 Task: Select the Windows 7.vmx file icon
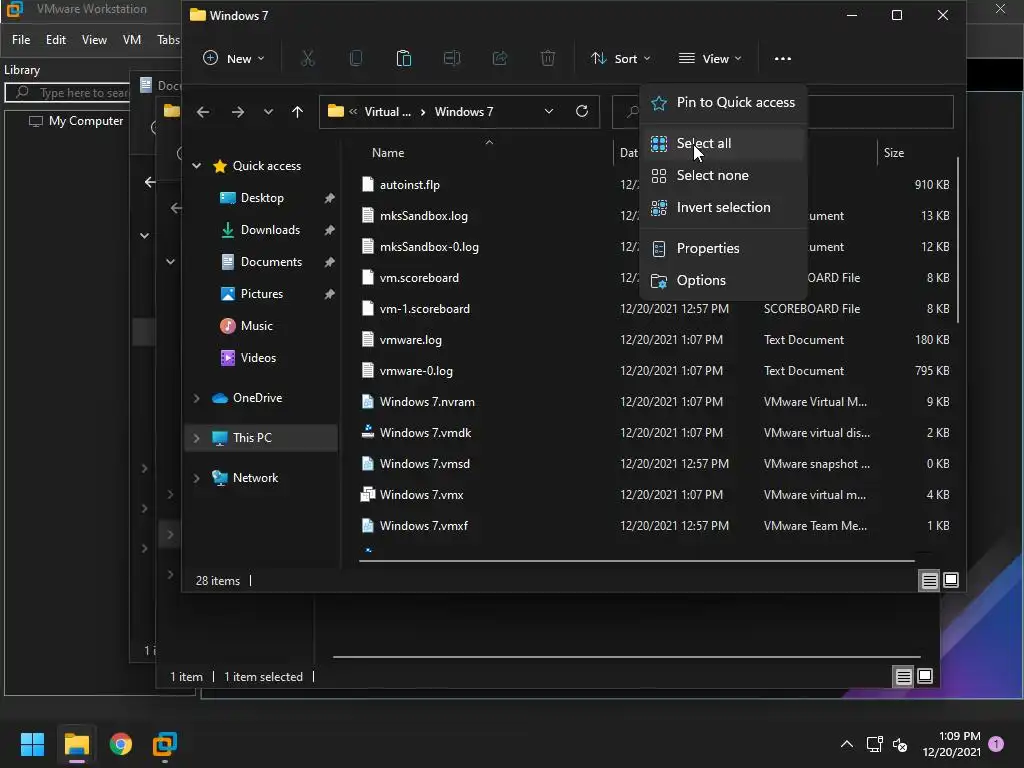(x=368, y=494)
